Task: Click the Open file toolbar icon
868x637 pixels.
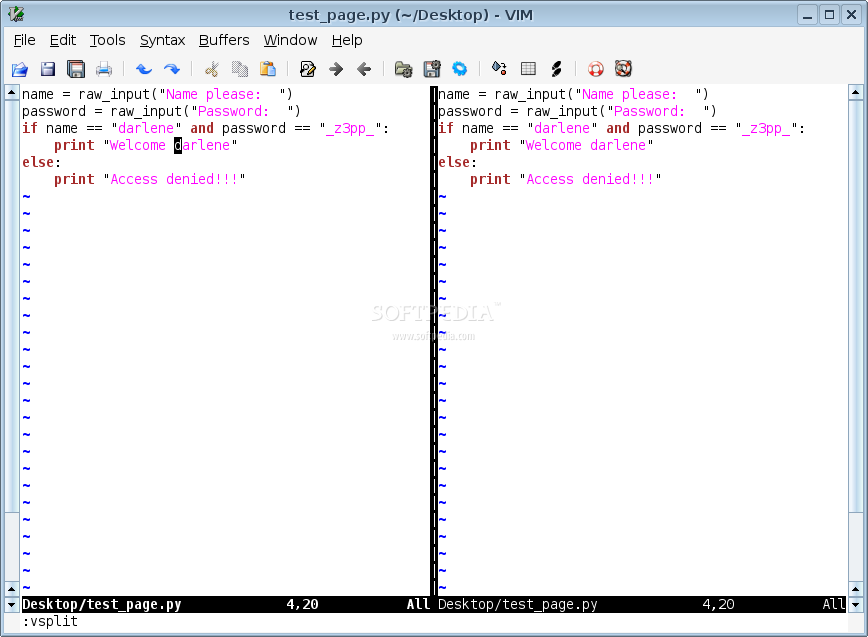Action: click(19, 69)
